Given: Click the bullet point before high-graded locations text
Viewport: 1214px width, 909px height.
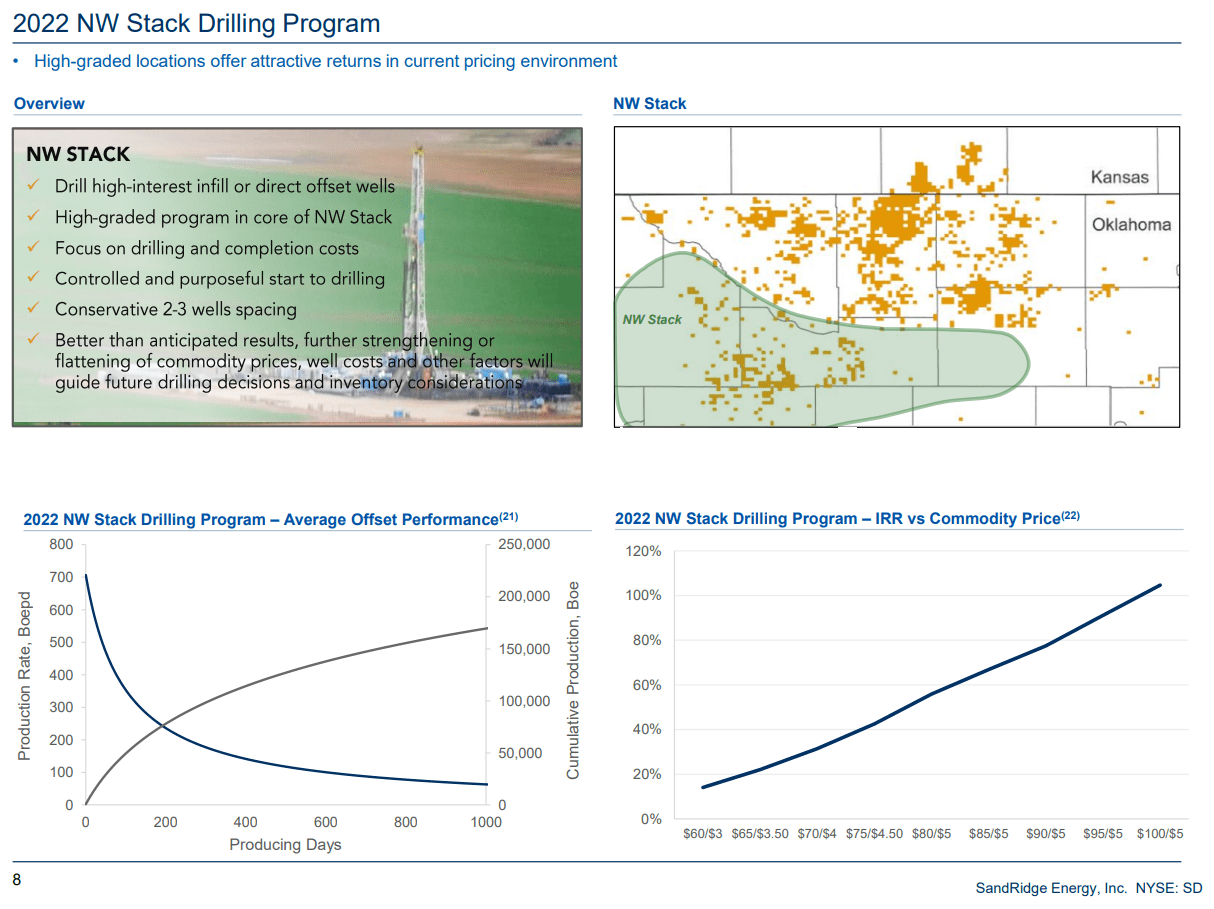Looking at the screenshot, I should click(18, 61).
